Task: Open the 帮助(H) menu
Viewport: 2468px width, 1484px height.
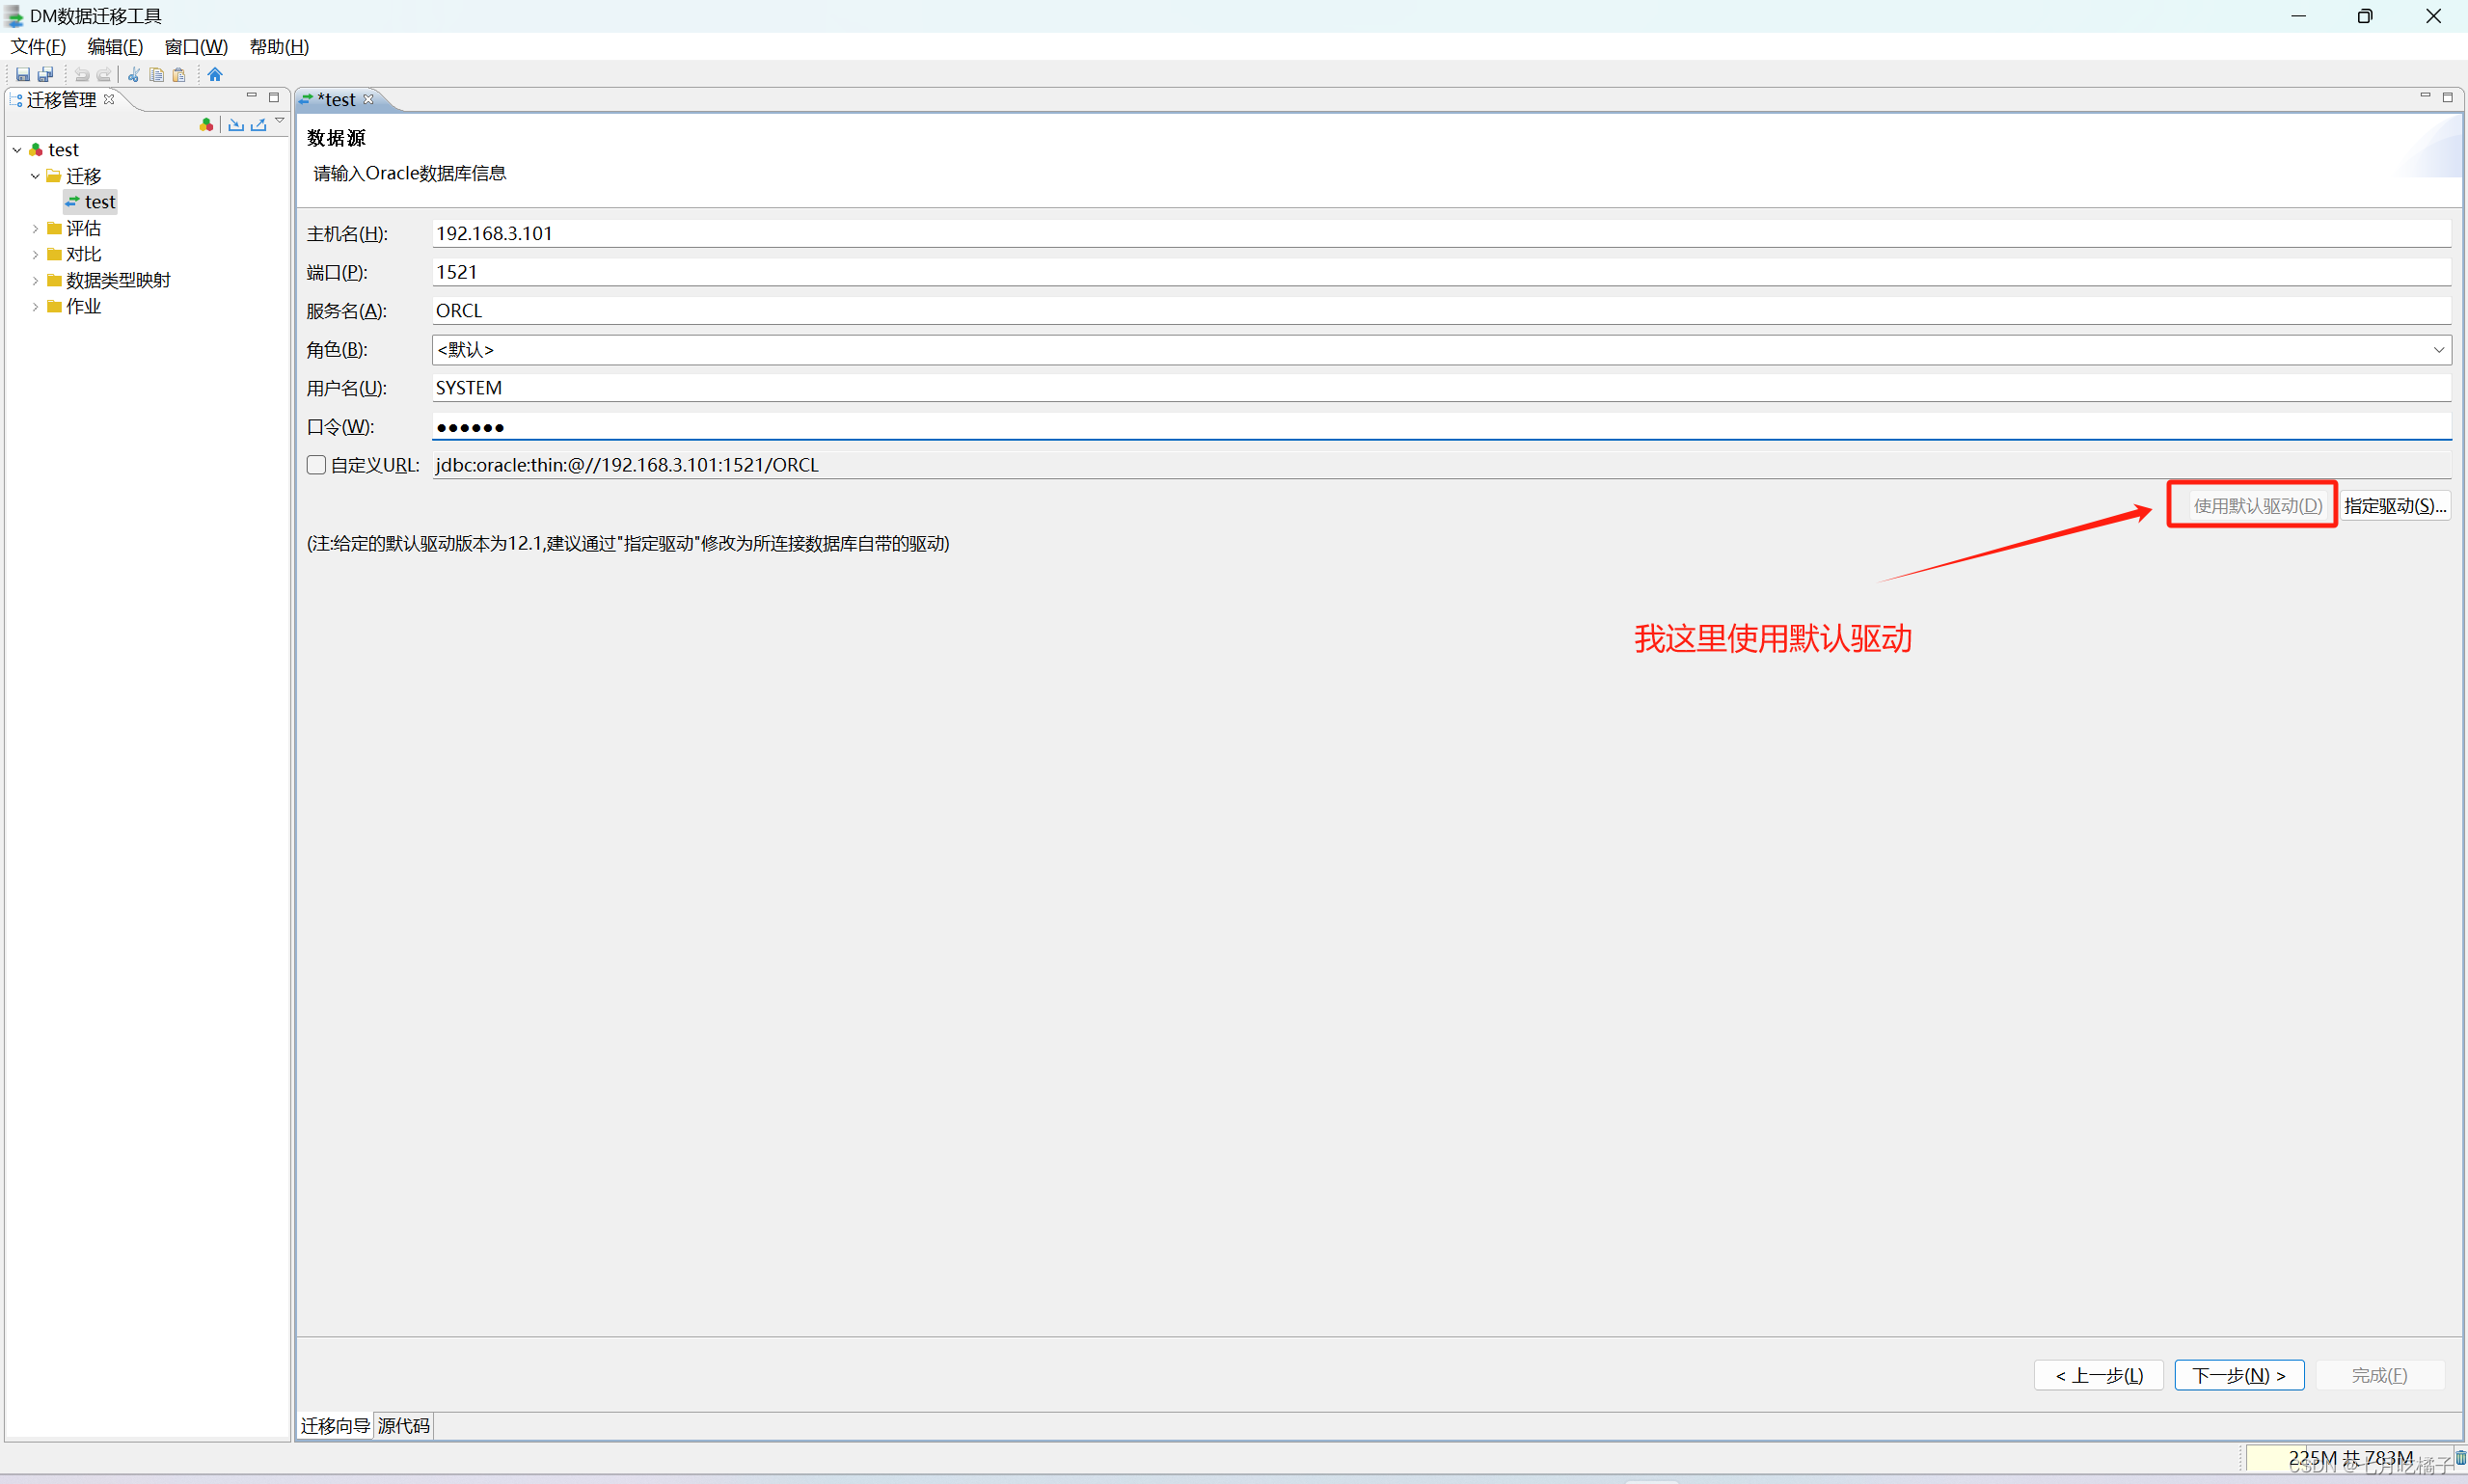Action: click(x=279, y=47)
